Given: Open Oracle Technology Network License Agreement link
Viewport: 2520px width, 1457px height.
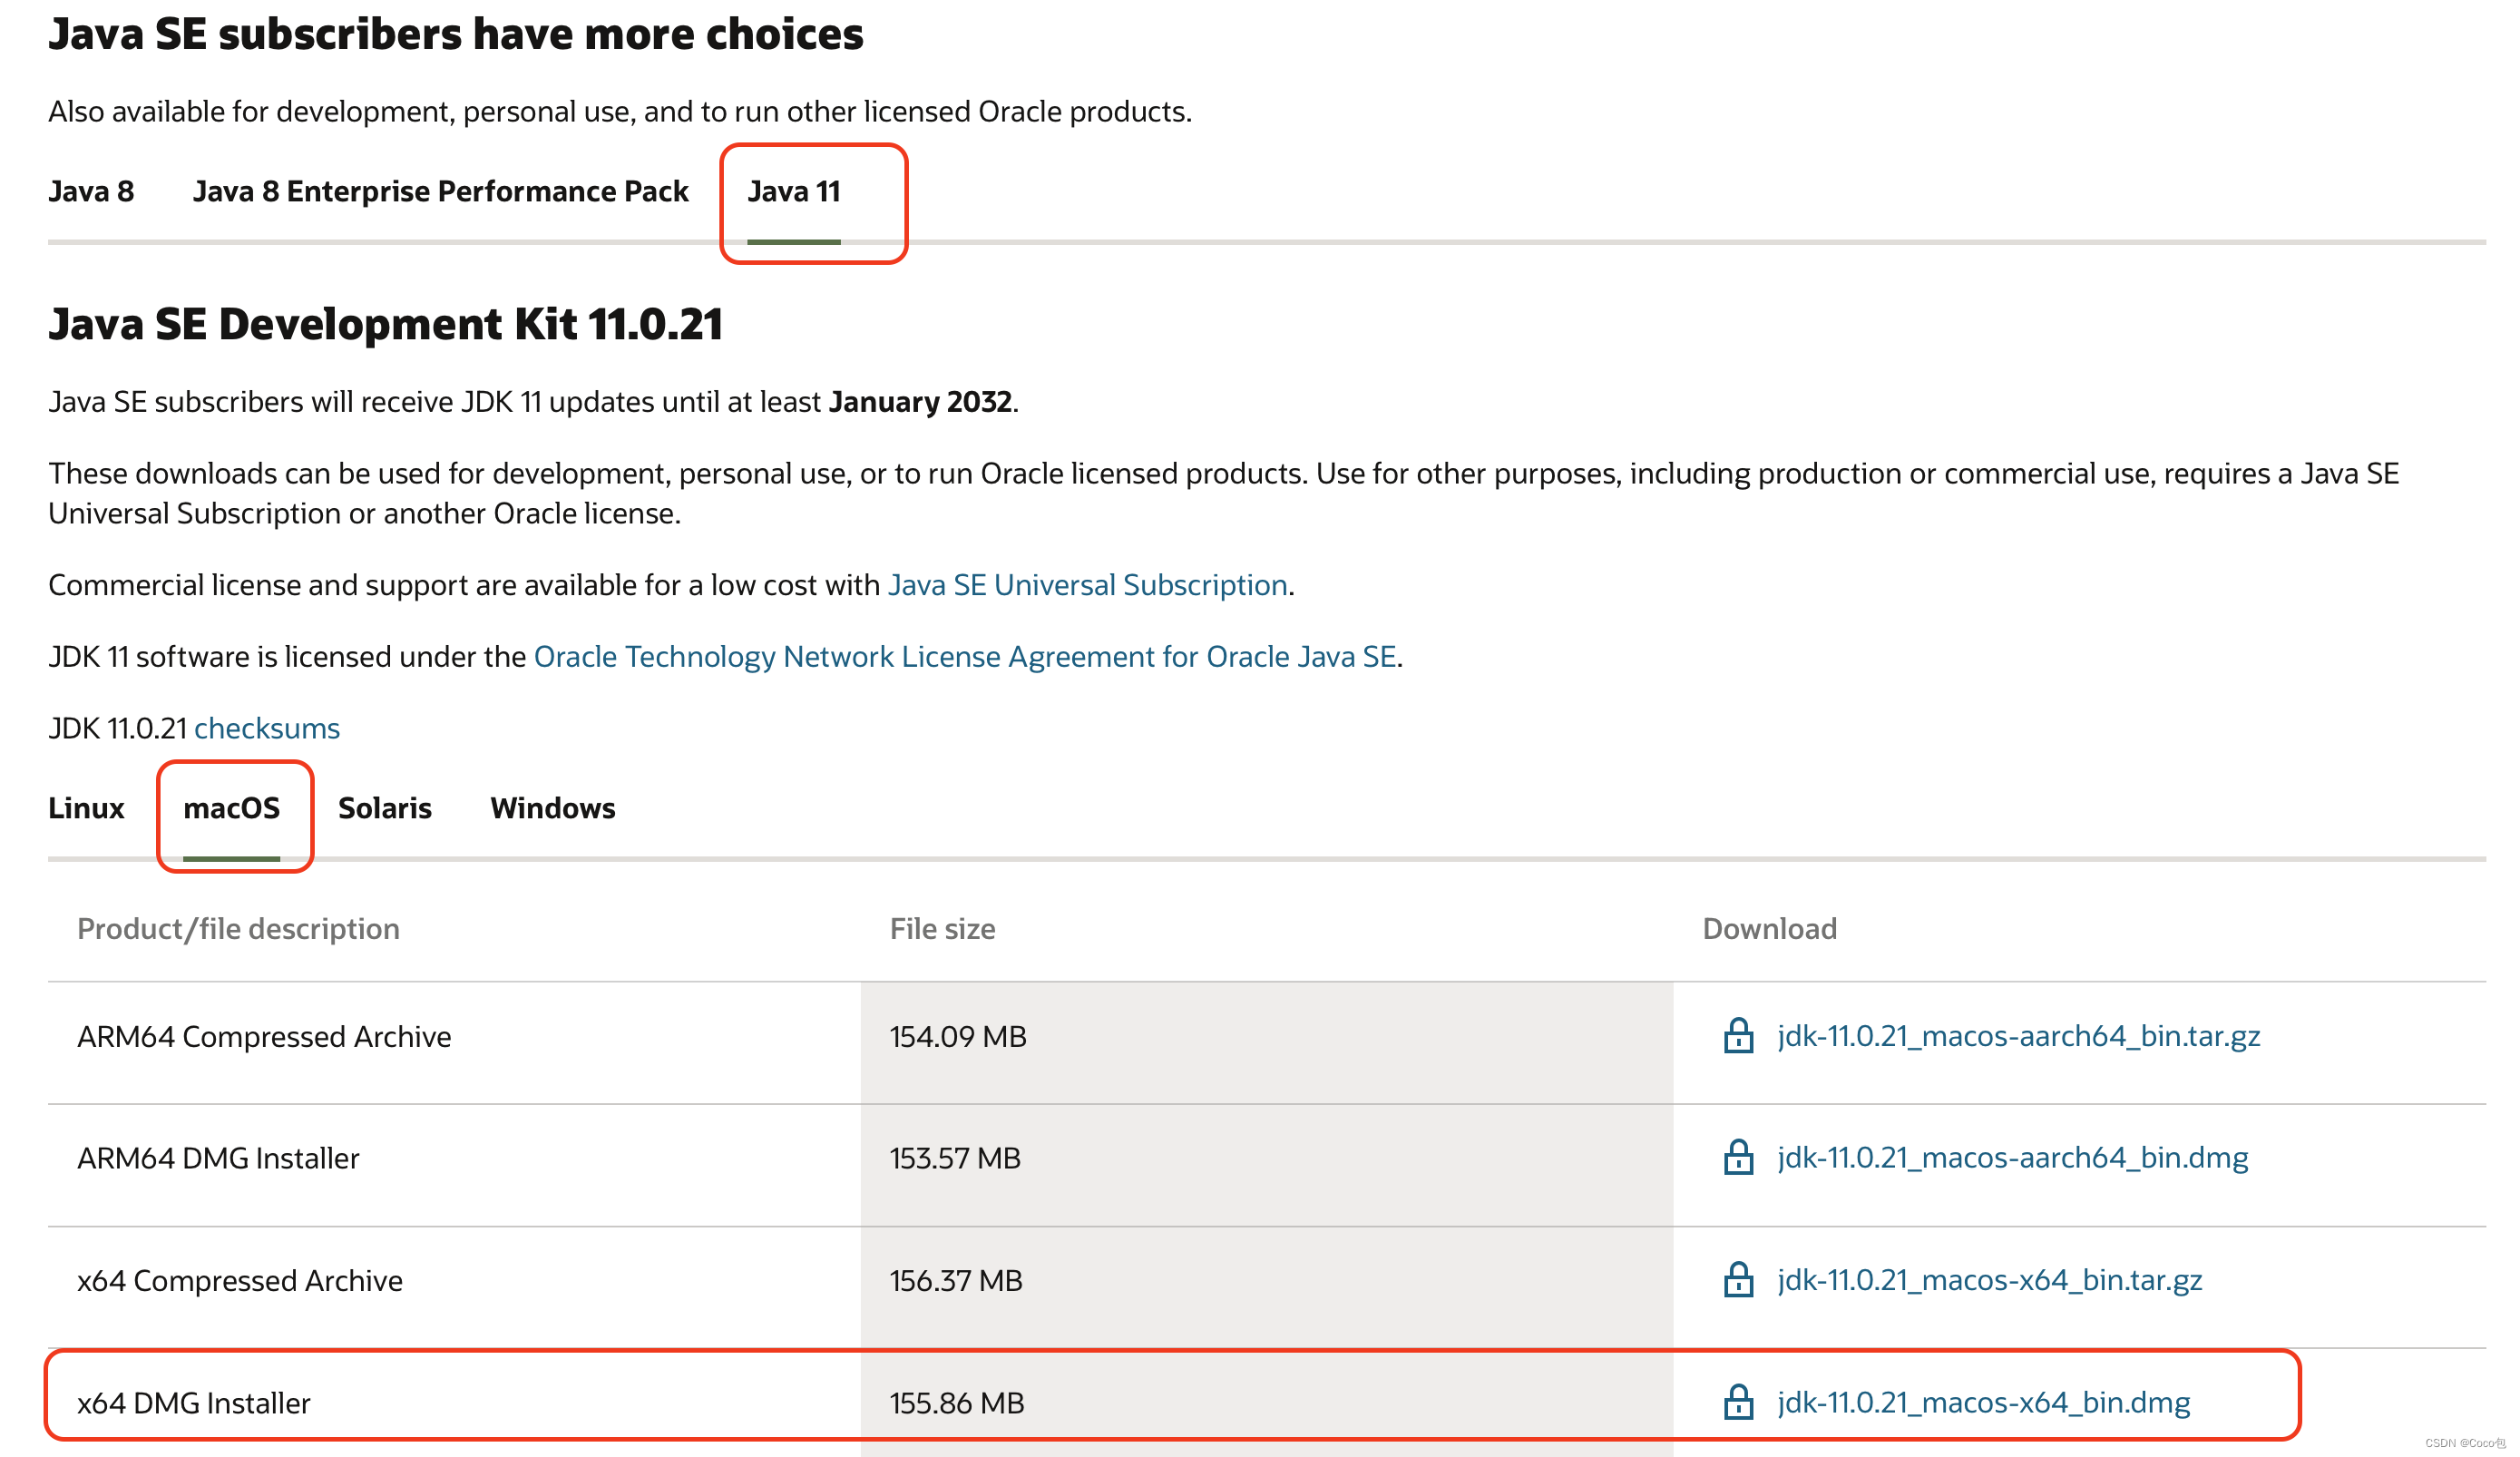Looking at the screenshot, I should pos(964,657).
